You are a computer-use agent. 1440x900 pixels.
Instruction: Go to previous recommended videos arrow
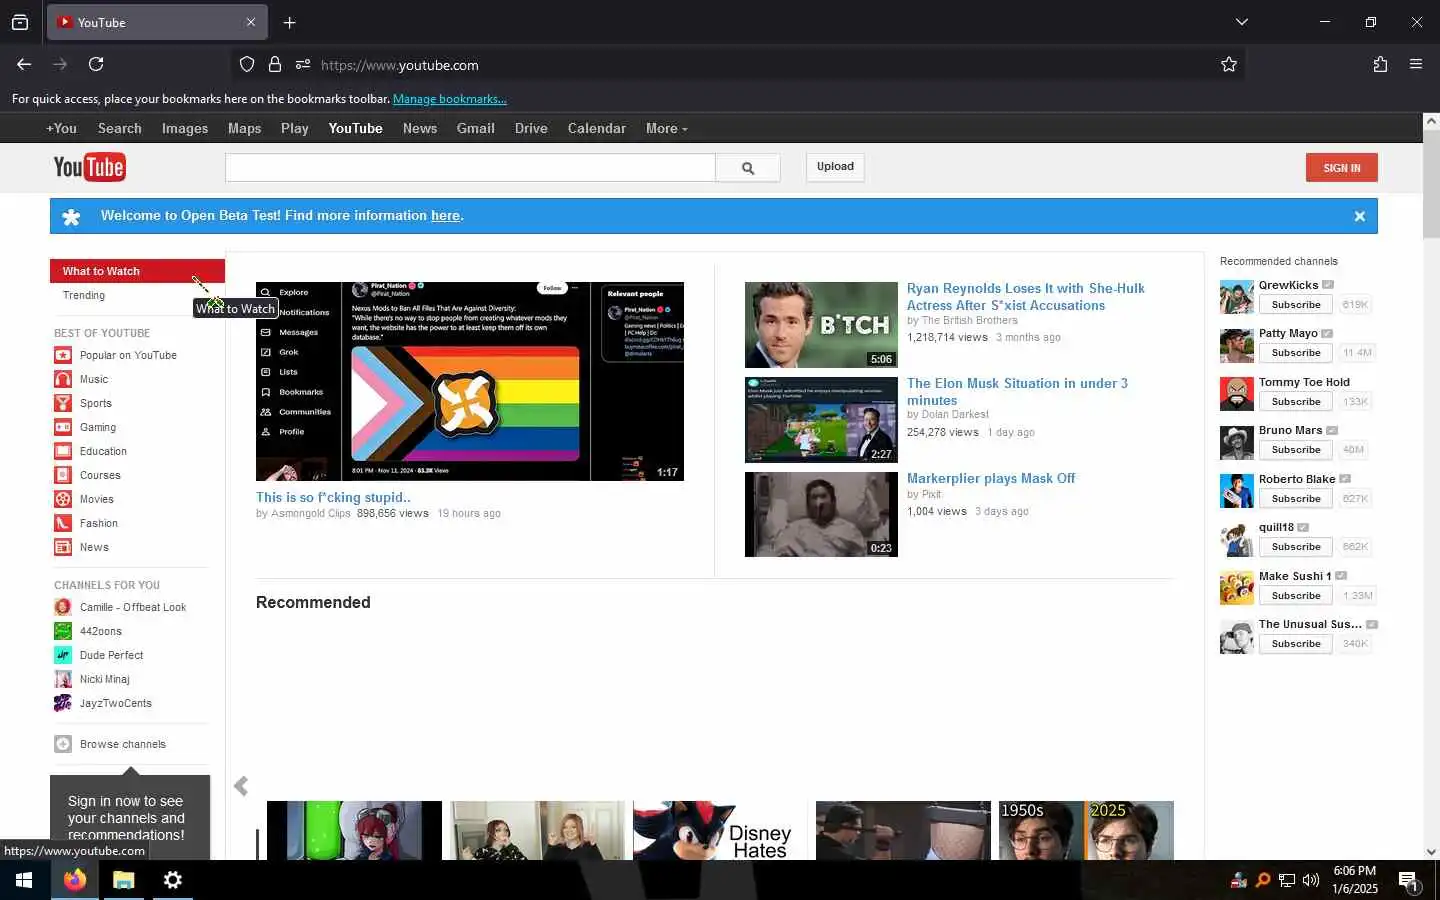click(x=241, y=786)
